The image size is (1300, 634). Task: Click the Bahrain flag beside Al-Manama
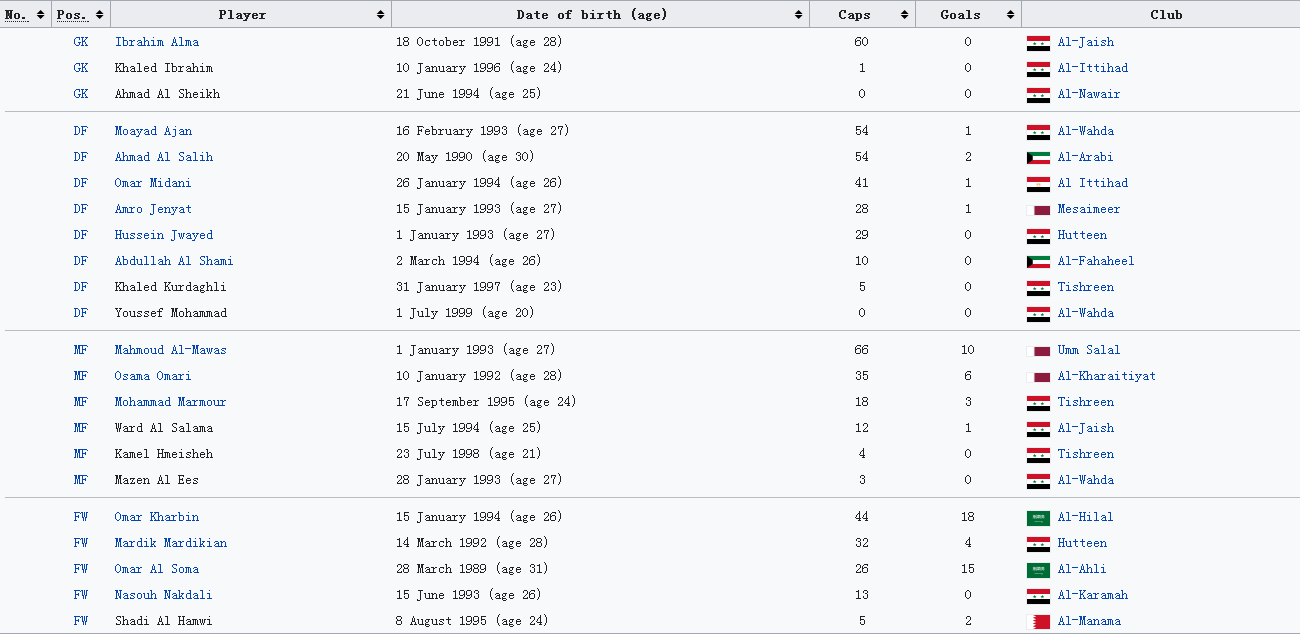(x=1038, y=622)
